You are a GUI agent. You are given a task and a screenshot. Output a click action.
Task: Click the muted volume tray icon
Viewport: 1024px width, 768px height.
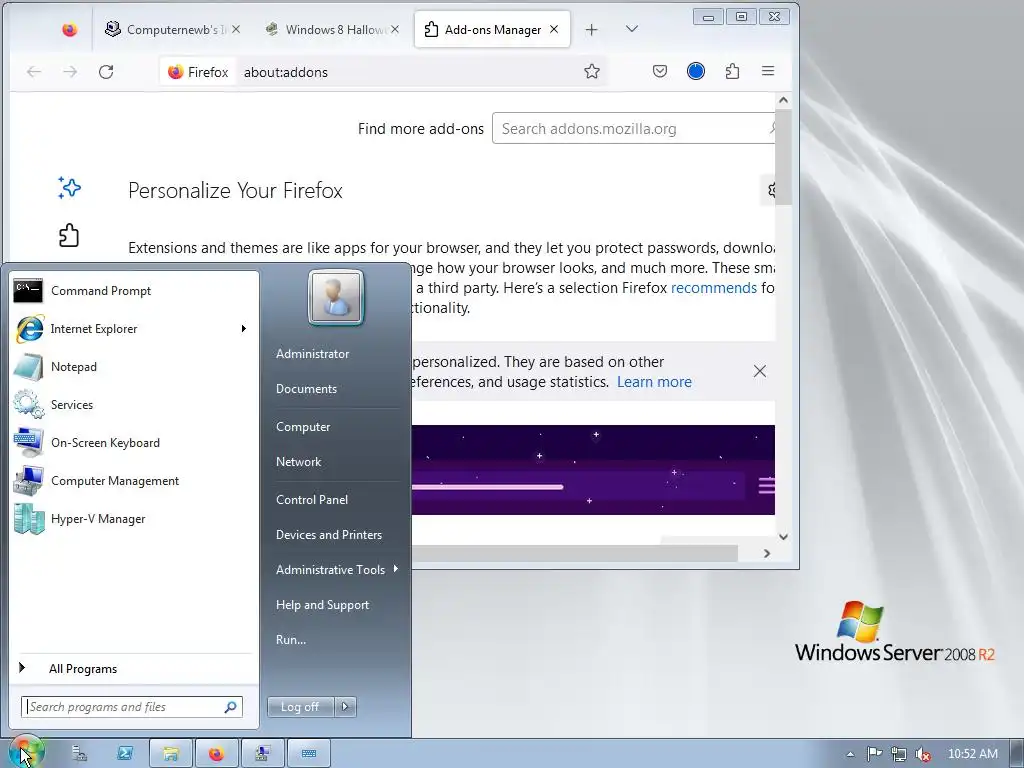(x=923, y=754)
